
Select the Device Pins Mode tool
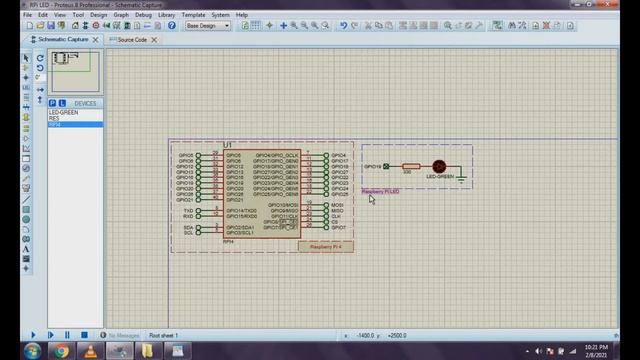click(26, 138)
